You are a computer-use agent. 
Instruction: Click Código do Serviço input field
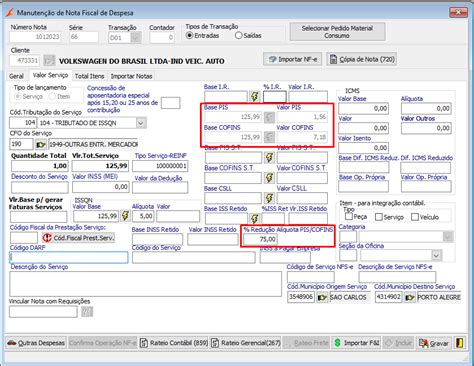pos(194,257)
